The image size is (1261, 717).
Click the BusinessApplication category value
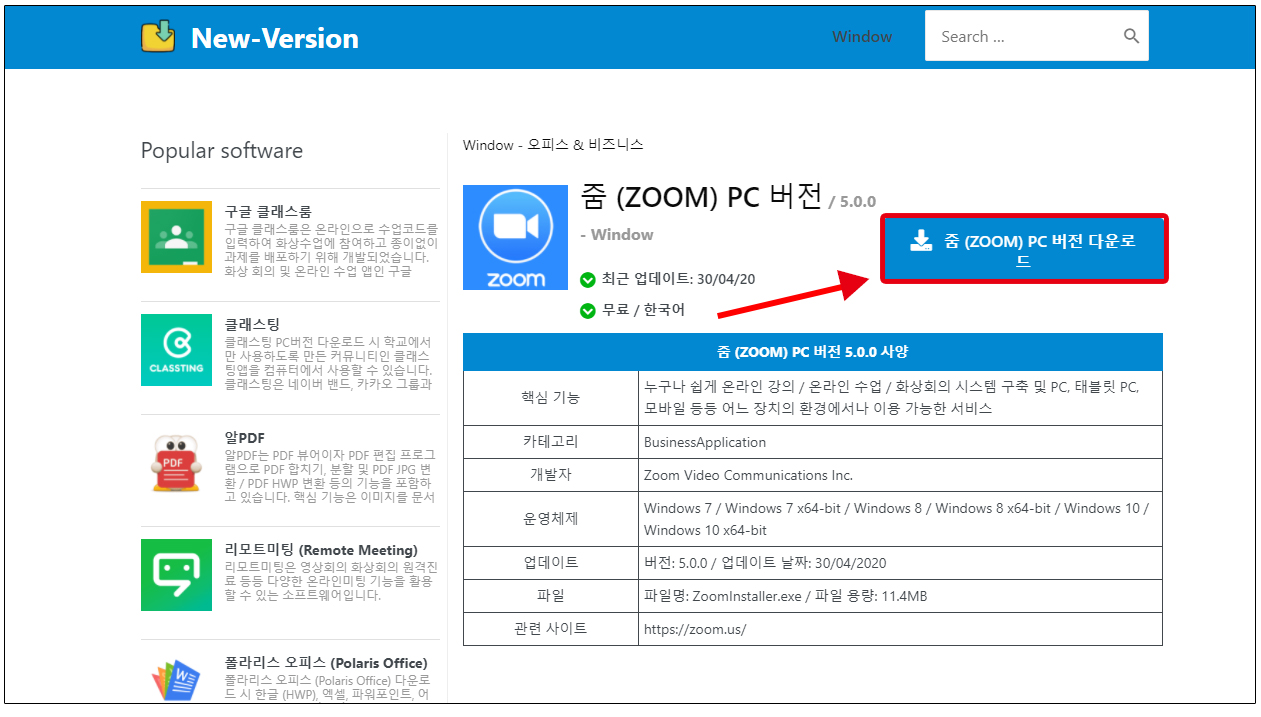coord(705,442)
